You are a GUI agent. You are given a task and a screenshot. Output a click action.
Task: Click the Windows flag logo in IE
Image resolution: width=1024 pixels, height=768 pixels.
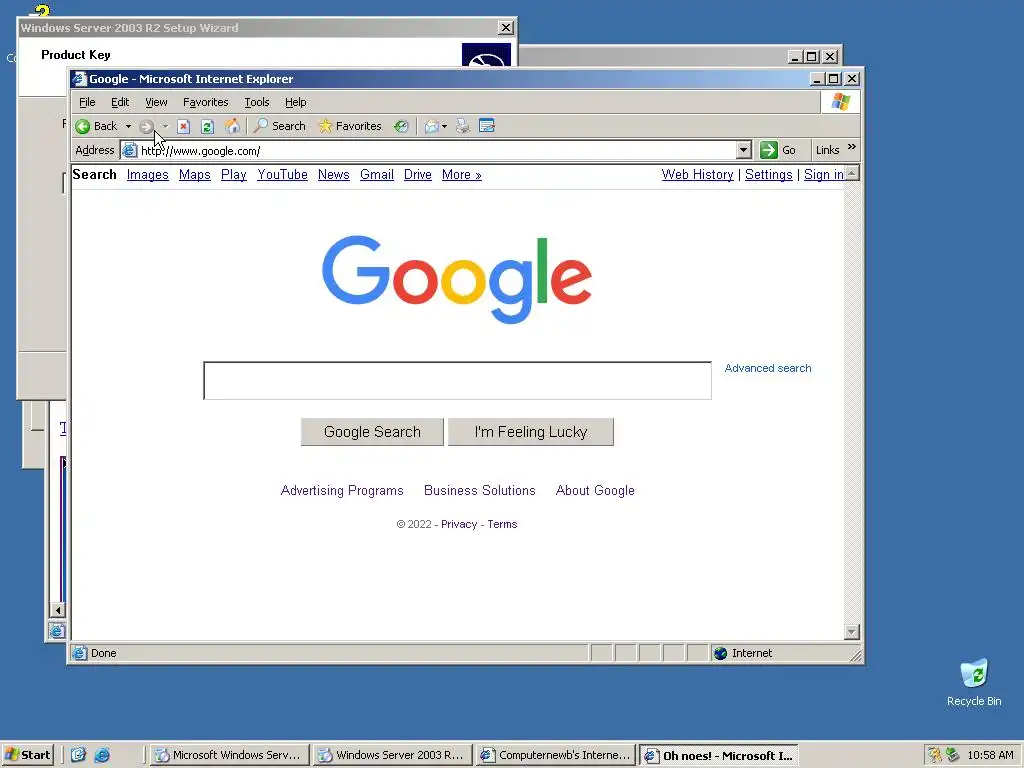[x=840, y=102]
